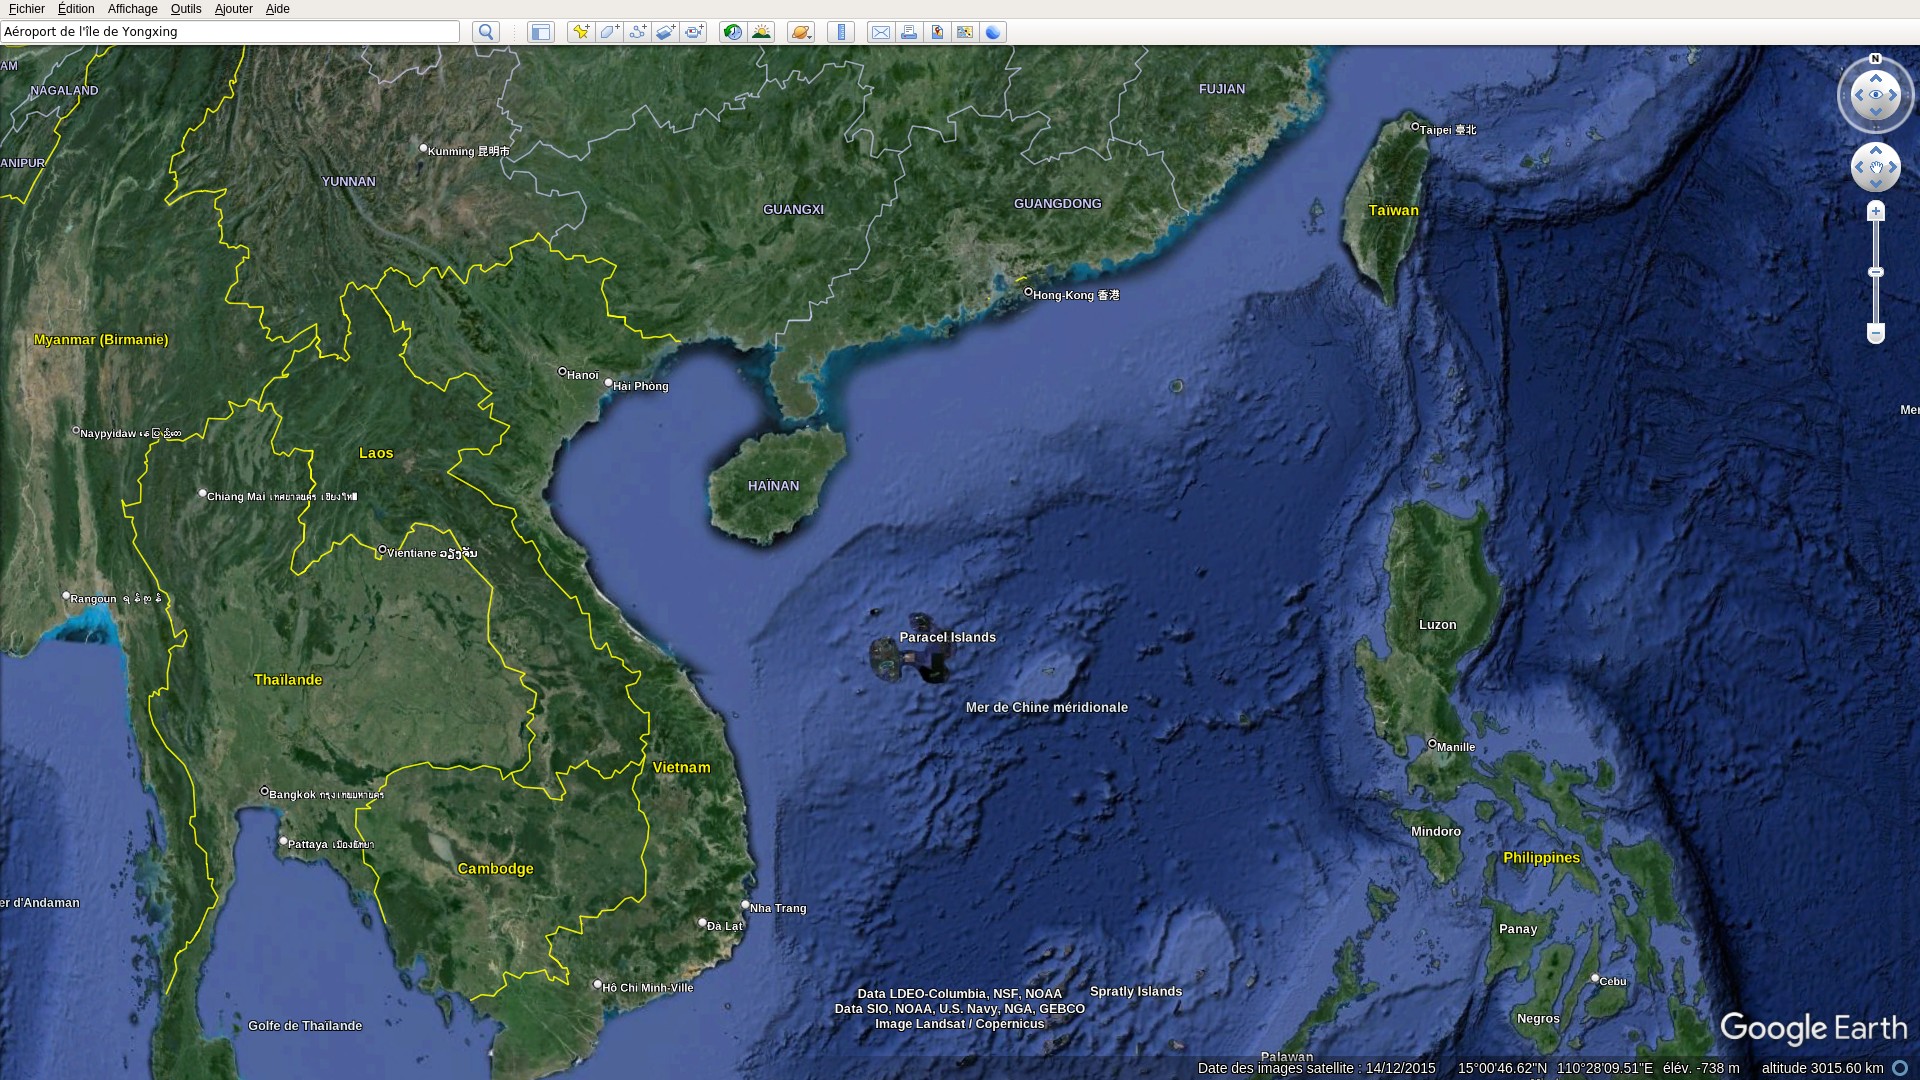
Task: Print the current map view
Action: point(909,32)
